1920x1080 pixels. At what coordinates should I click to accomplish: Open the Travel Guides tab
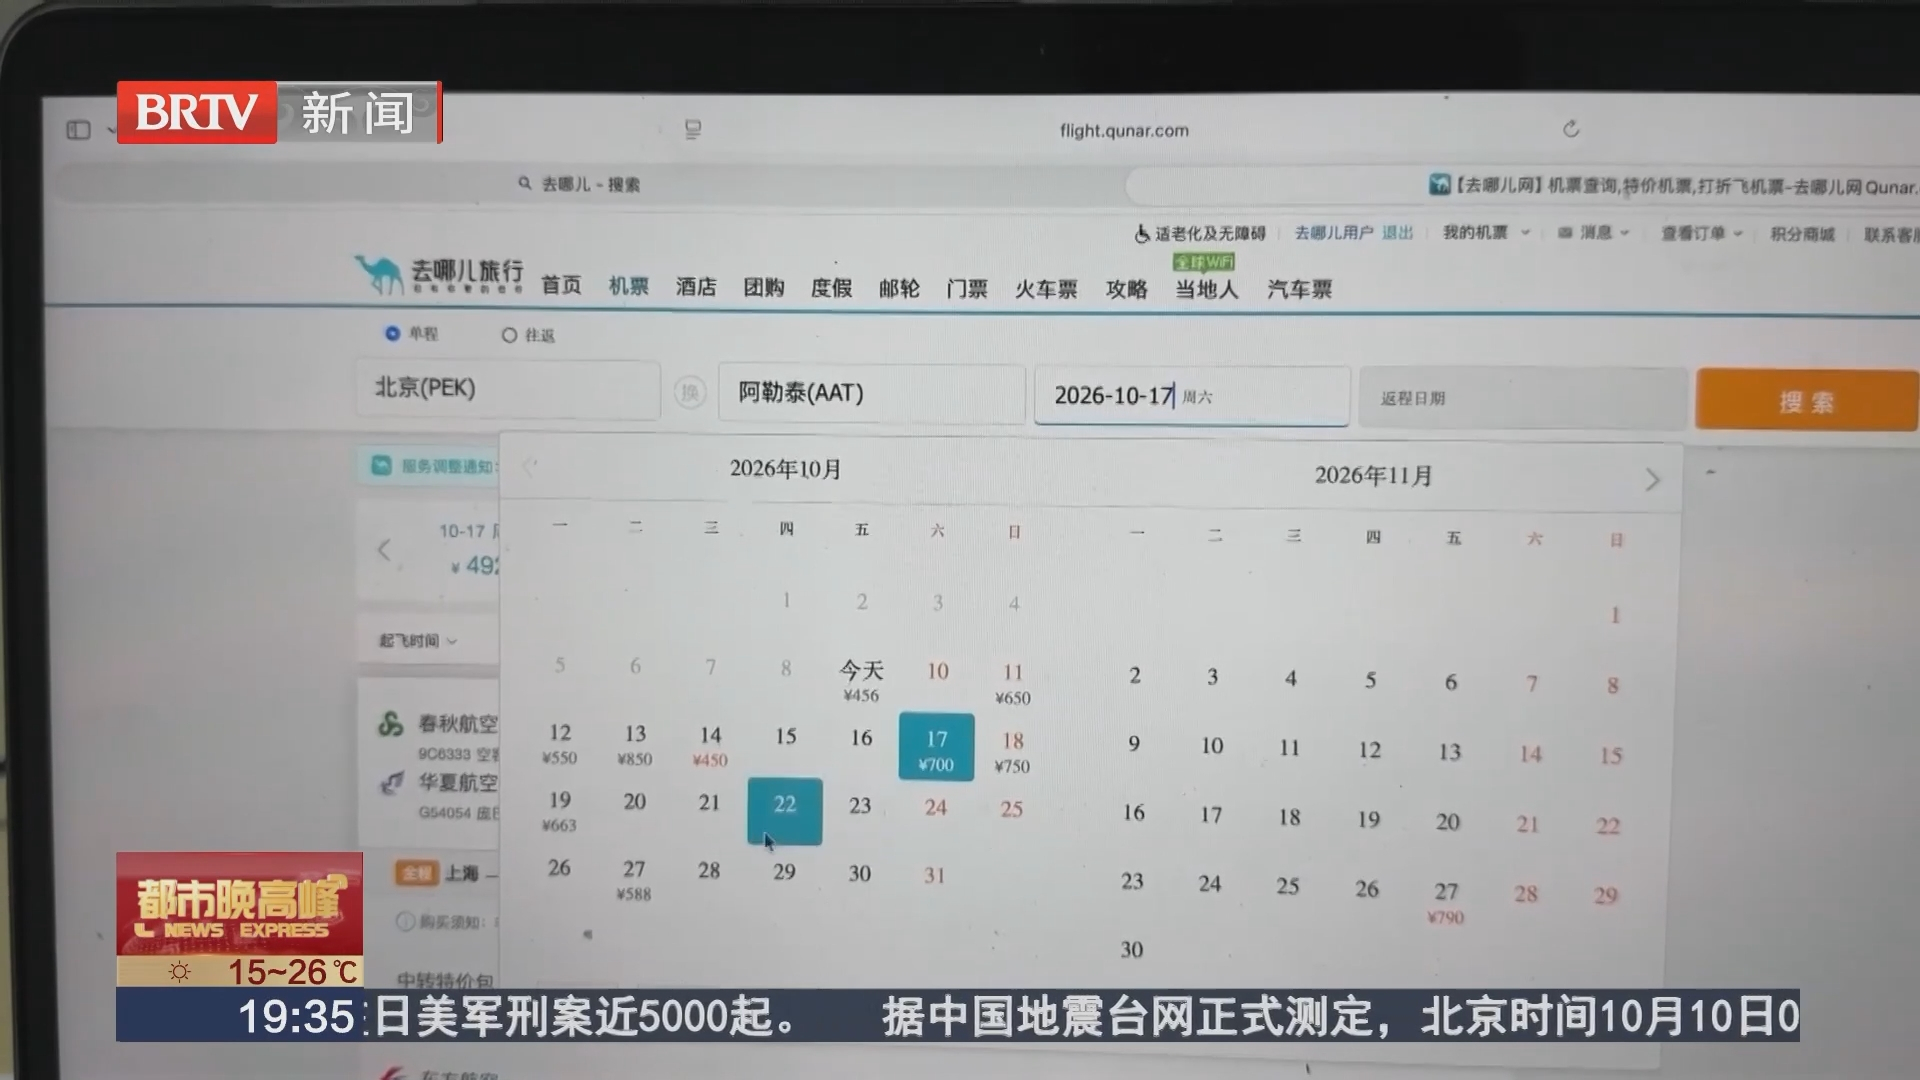[x=1127, y=289]
